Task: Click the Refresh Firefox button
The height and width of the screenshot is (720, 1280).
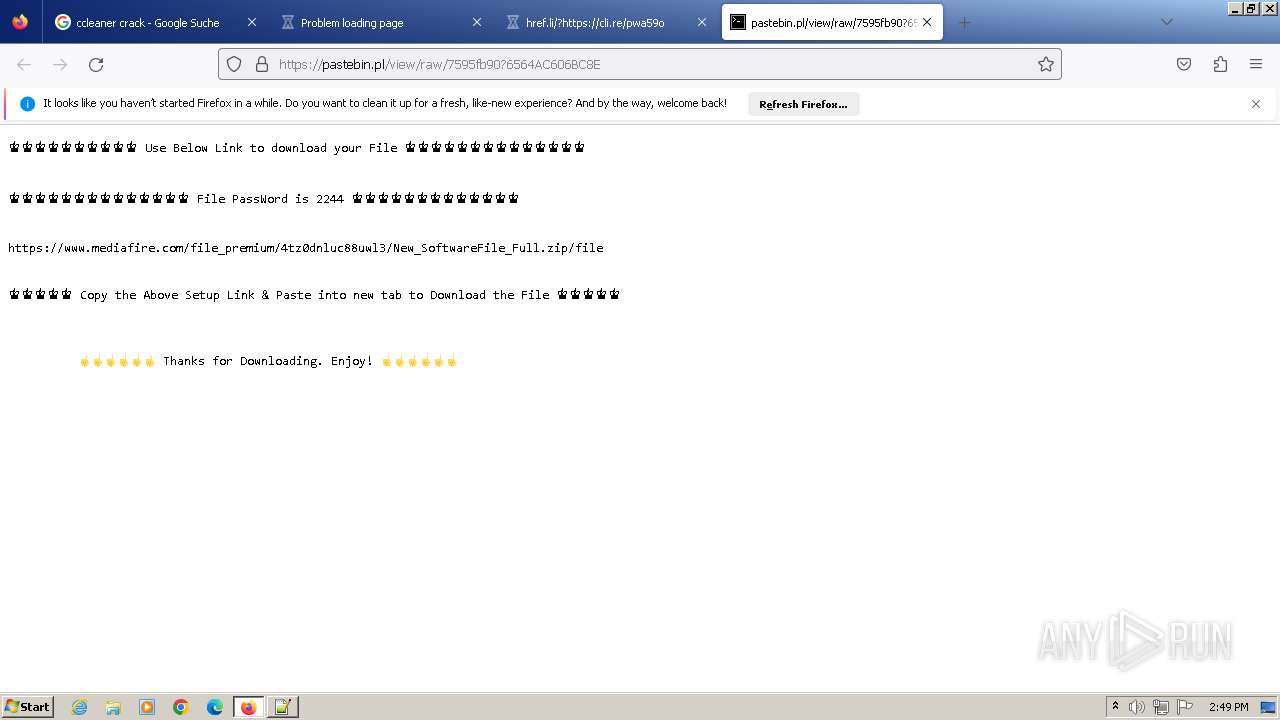Action: coord(803,104)
